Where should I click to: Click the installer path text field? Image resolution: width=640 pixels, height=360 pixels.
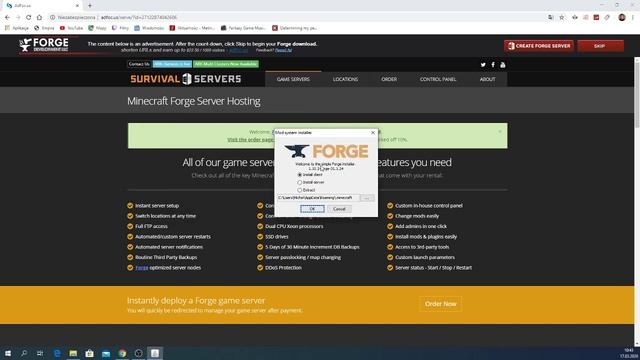click(x=318, y=198)
